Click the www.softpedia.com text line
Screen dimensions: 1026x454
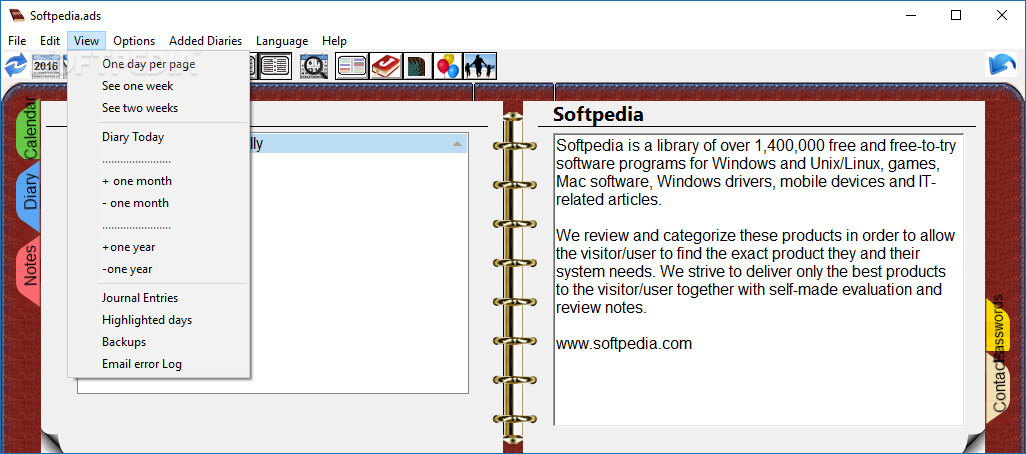coord(624,343)
